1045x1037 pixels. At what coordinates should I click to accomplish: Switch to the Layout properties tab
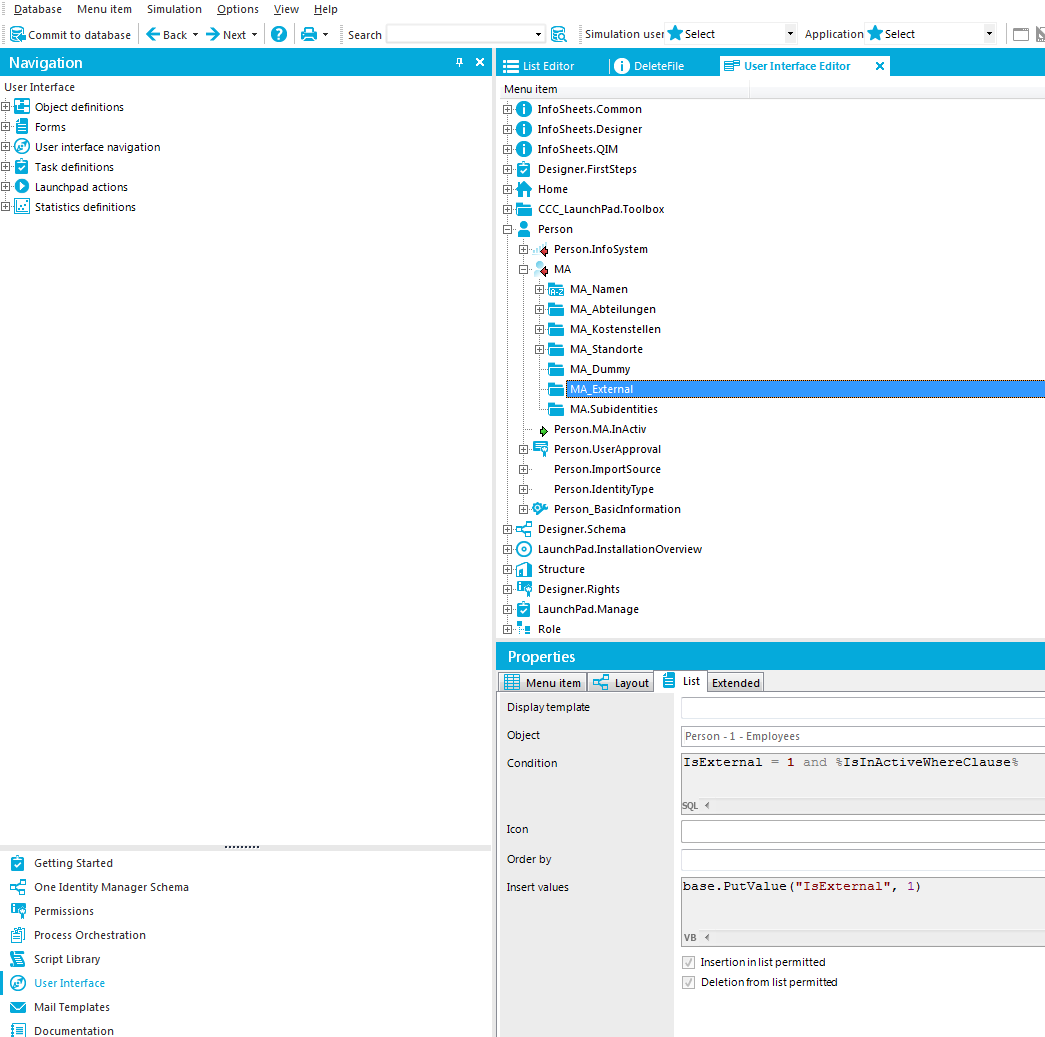point(620,682)
